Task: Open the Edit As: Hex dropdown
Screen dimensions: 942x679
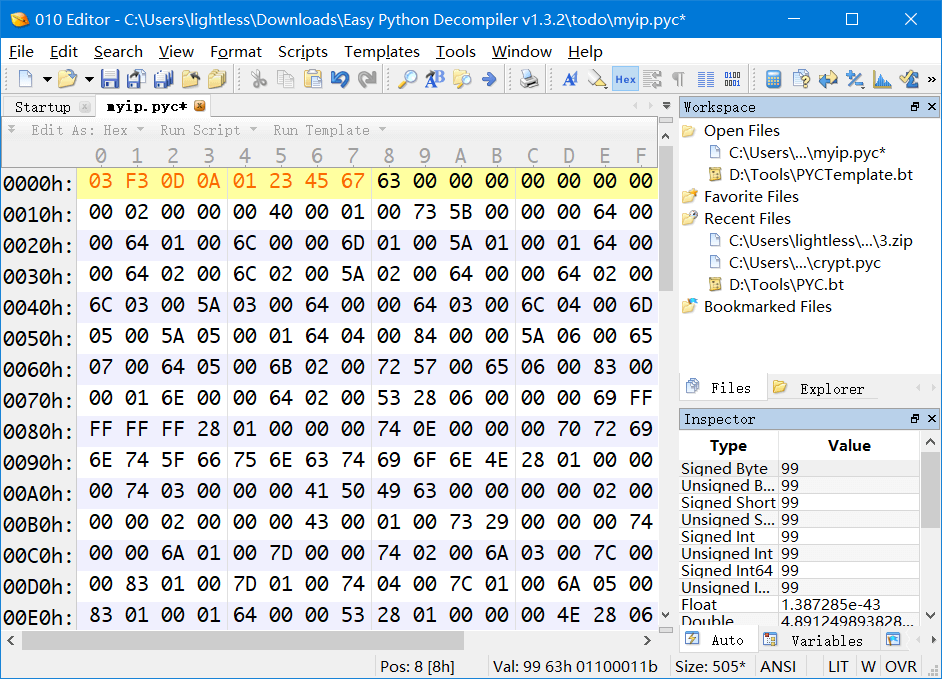Action: 88,130
